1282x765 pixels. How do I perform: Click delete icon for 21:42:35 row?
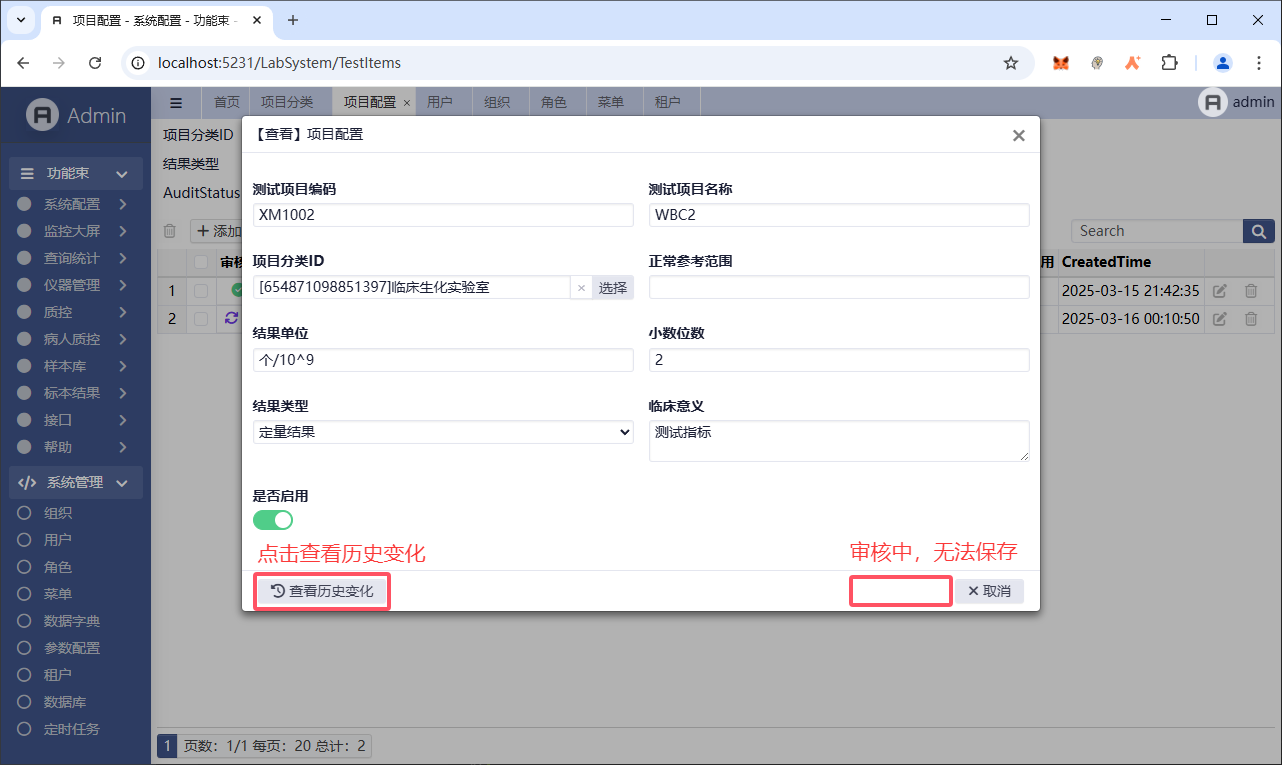[1251, 291]
